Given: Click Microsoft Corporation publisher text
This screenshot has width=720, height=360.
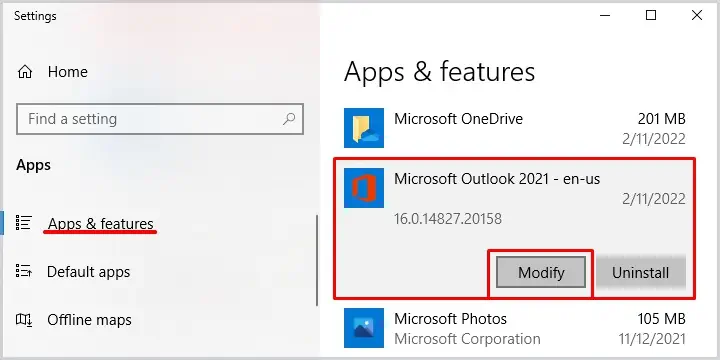Looking at the screenshot, I should click(467, 339).
